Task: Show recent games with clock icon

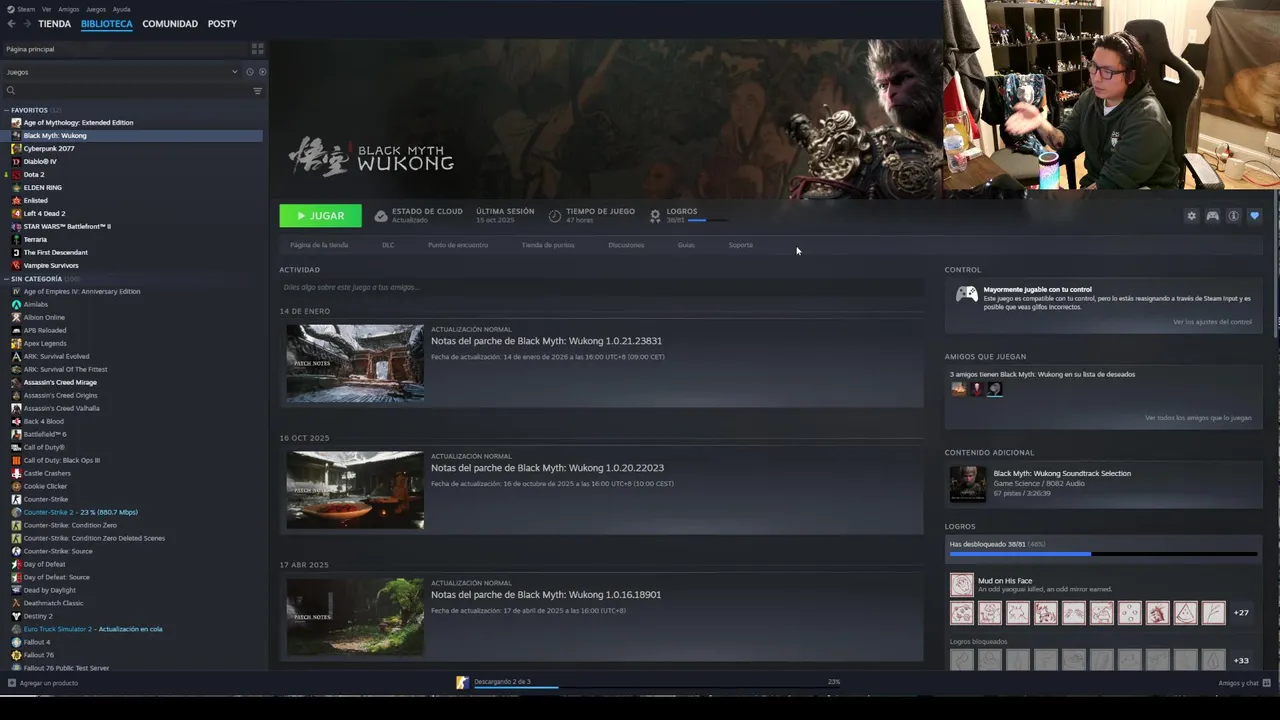Action: 249,72
